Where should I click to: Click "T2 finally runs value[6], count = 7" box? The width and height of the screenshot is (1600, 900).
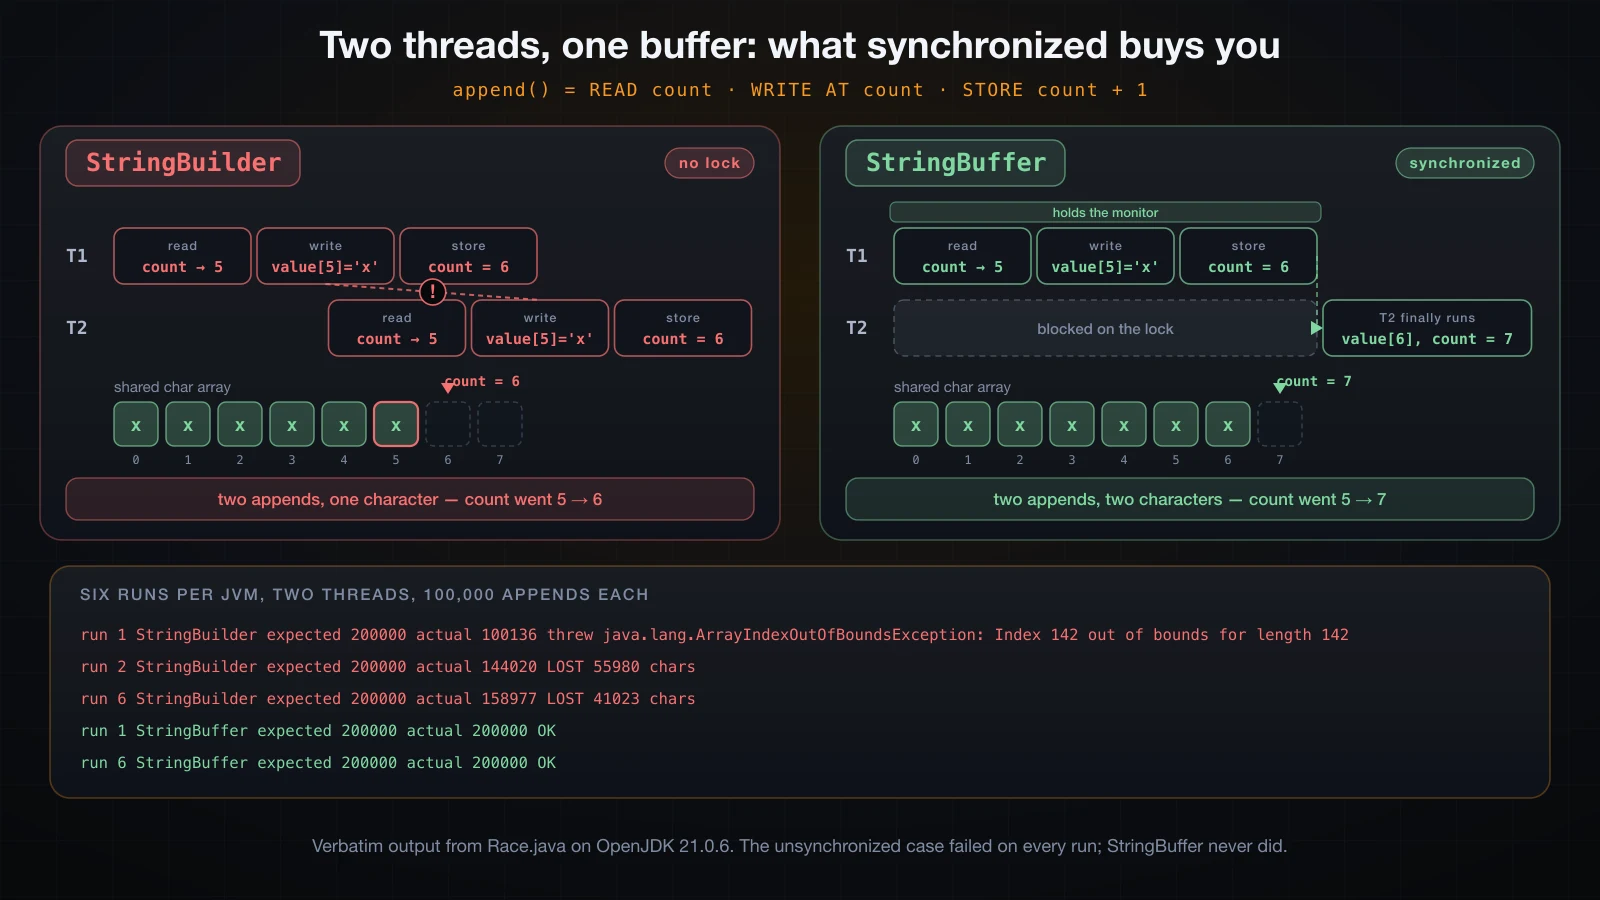1427,328
